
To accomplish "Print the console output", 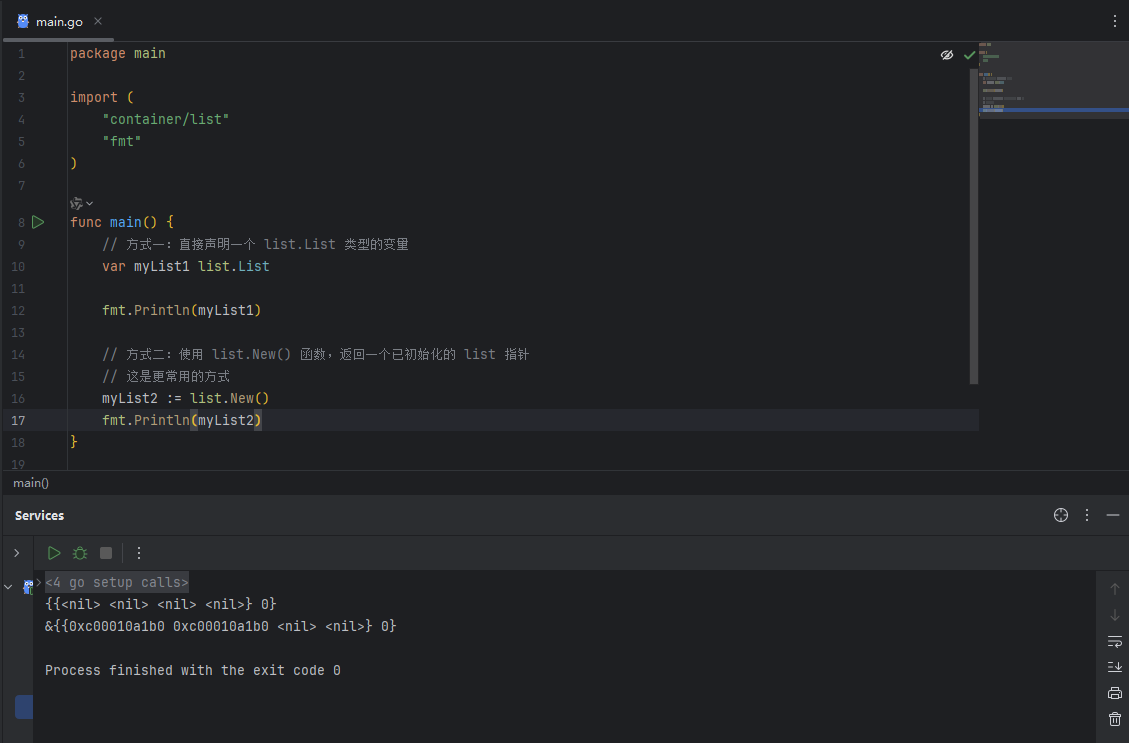I will click(x=1115, y=693).
